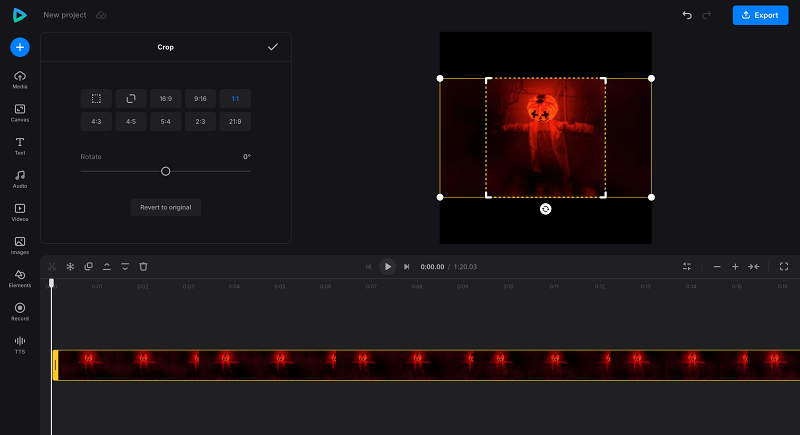Image resolution: width=800 pixels, height=435 pixels.
Task: Click the Rotate slider handle
Action: pos(166,171)
